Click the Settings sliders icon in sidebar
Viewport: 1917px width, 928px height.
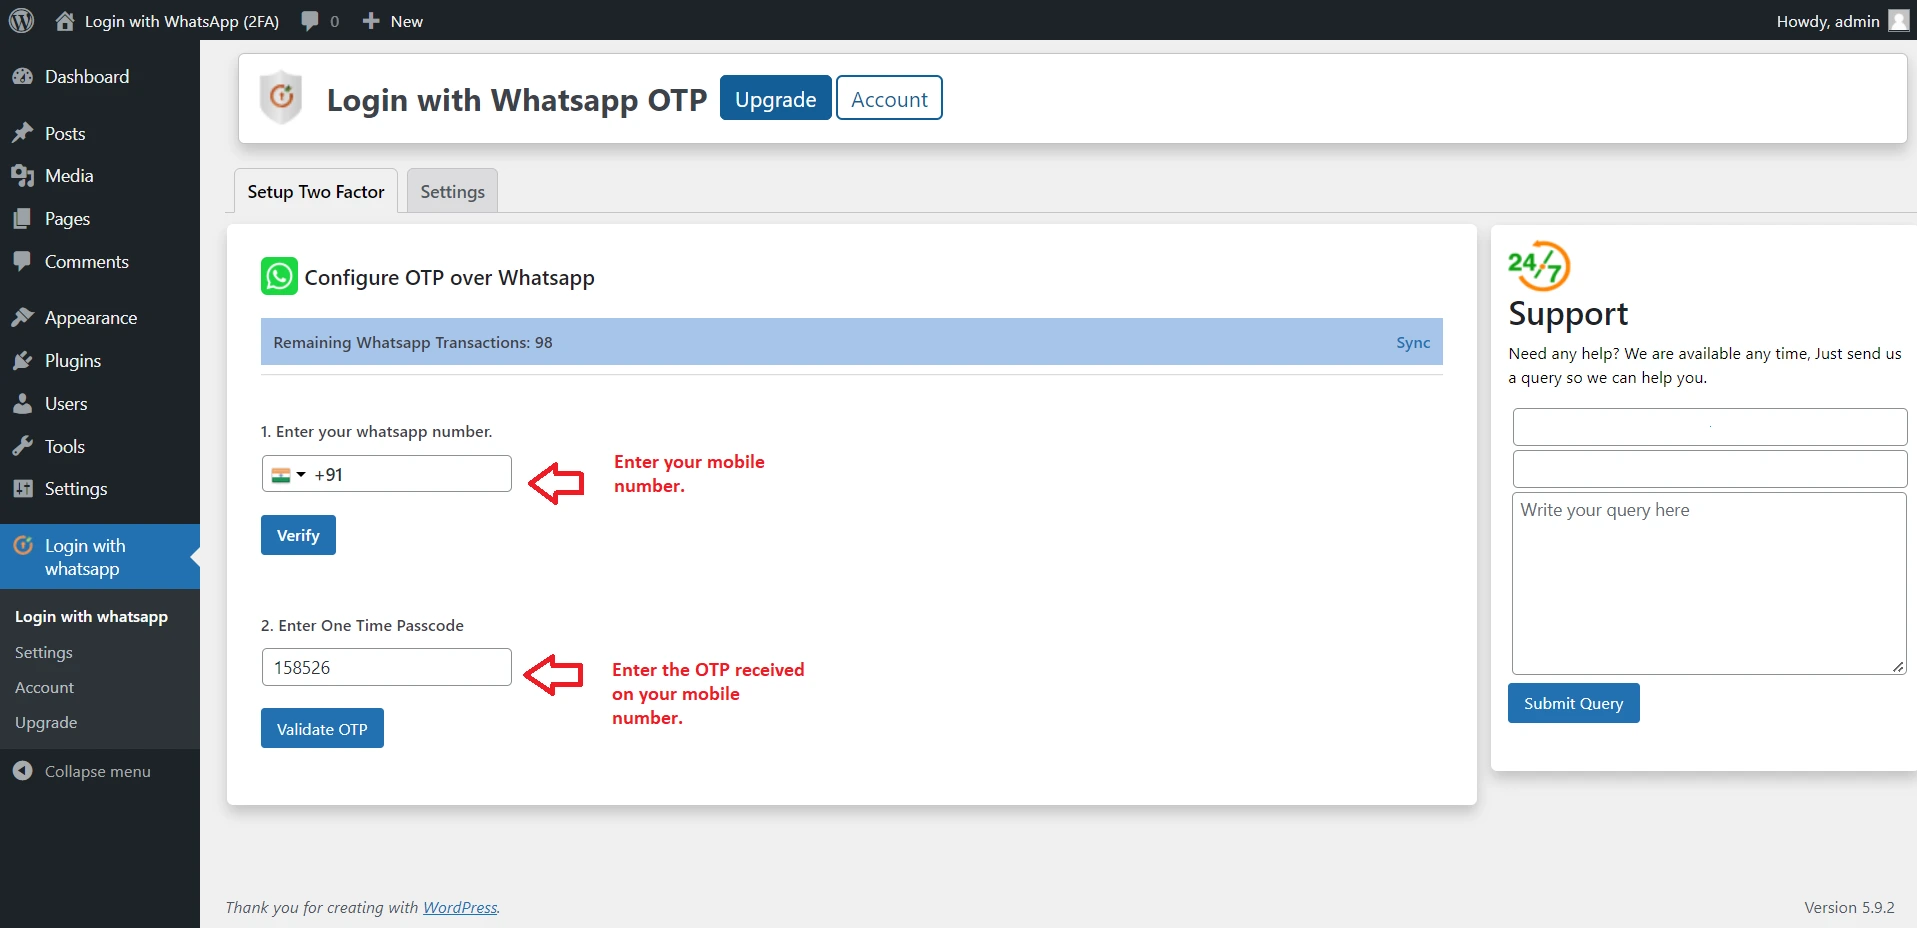[x=23, y=489]
